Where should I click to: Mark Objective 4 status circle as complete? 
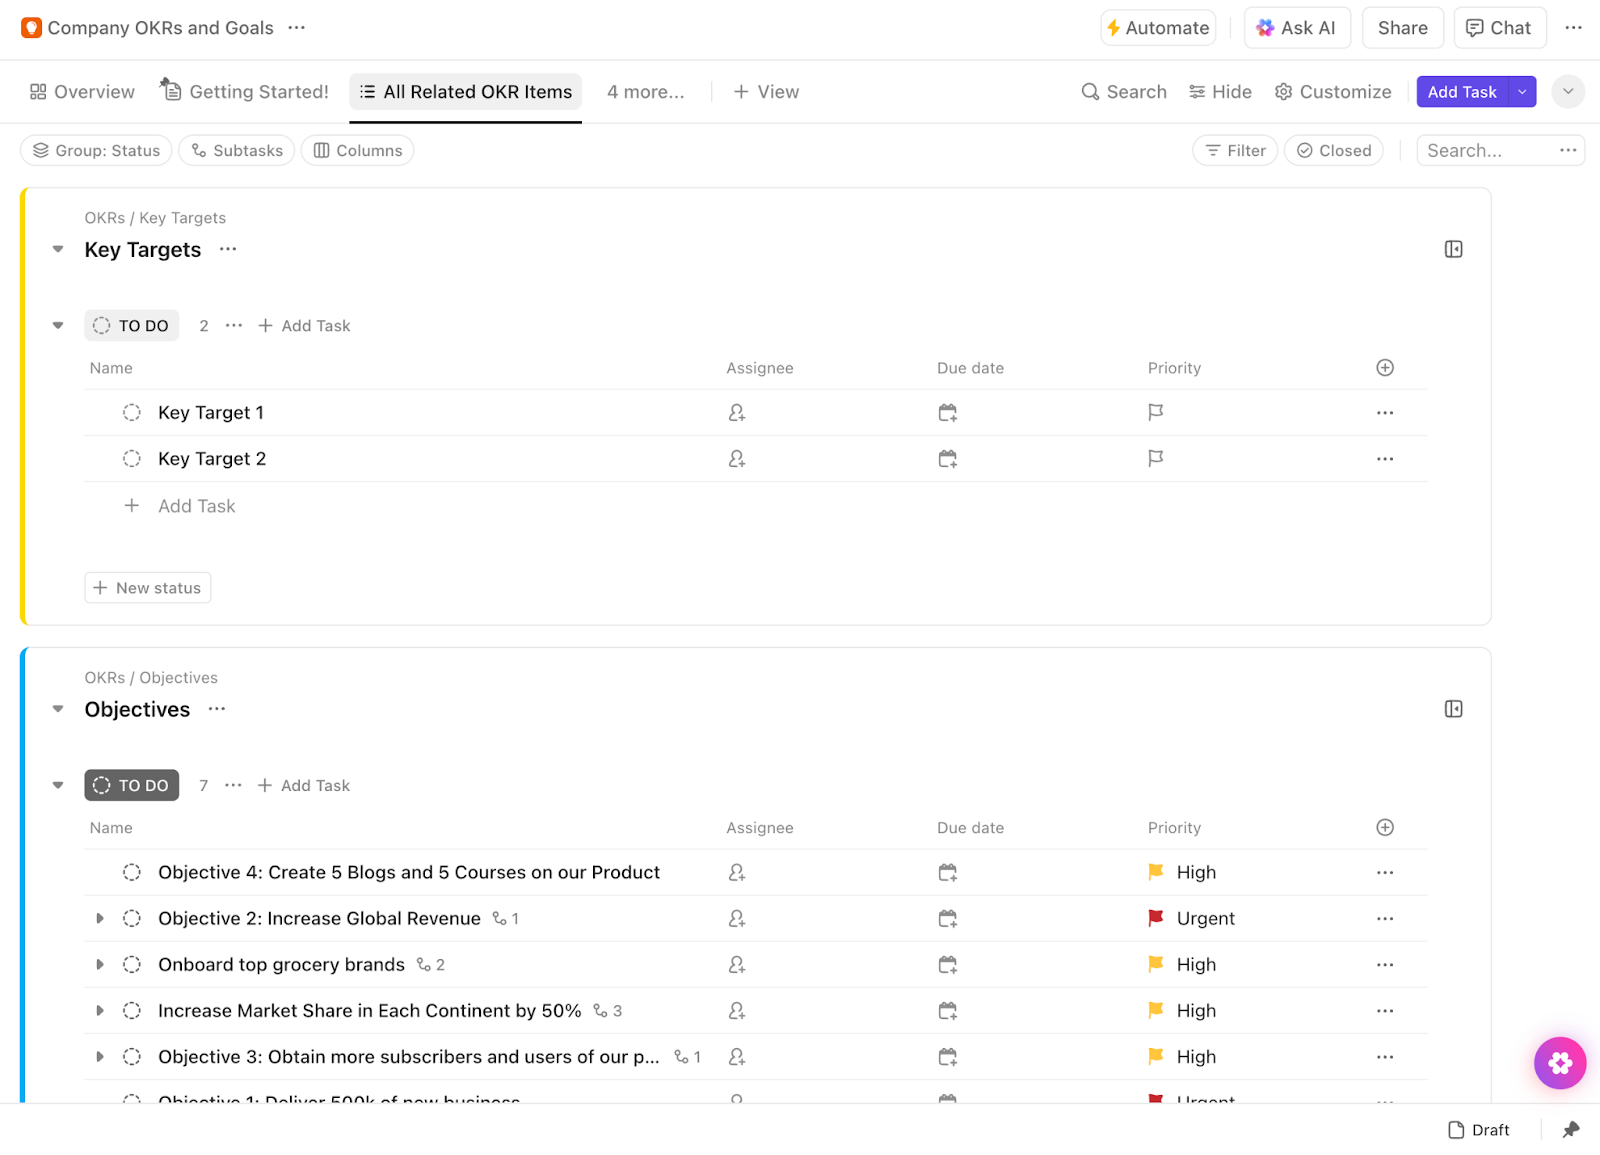pos(132,873)
